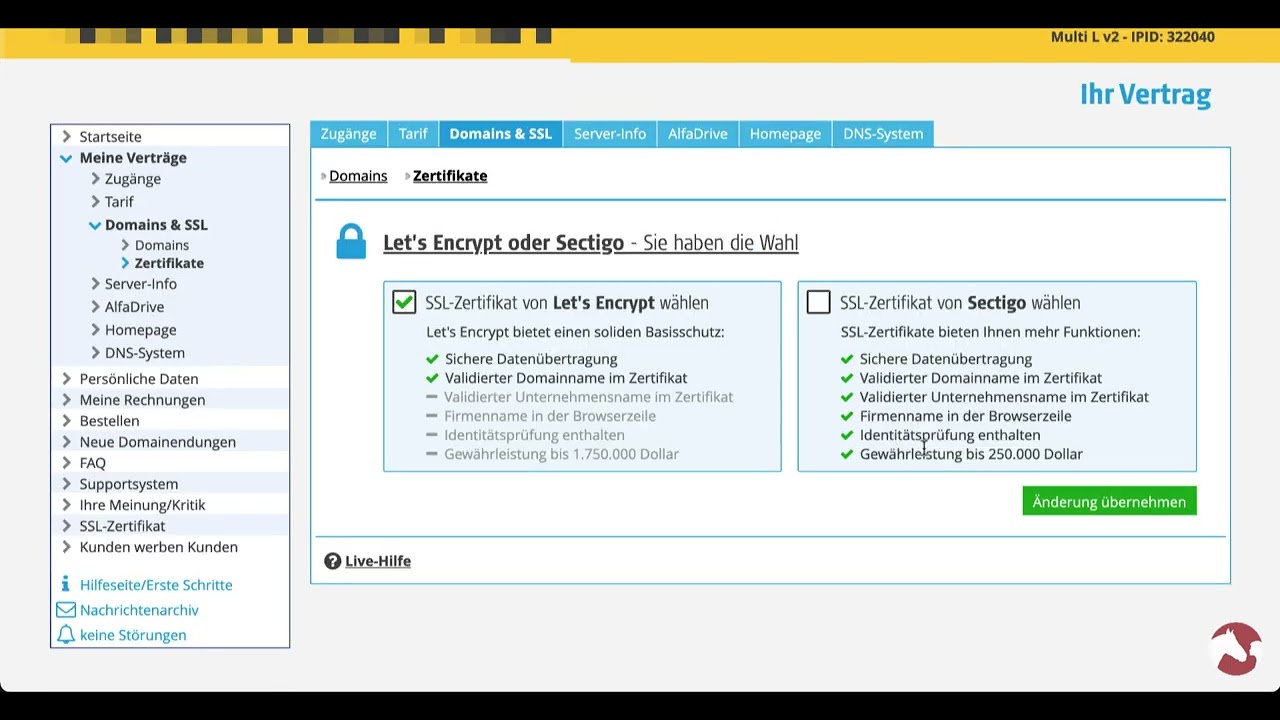Open FAQ in the sidebar

click(x=92, y=463)
